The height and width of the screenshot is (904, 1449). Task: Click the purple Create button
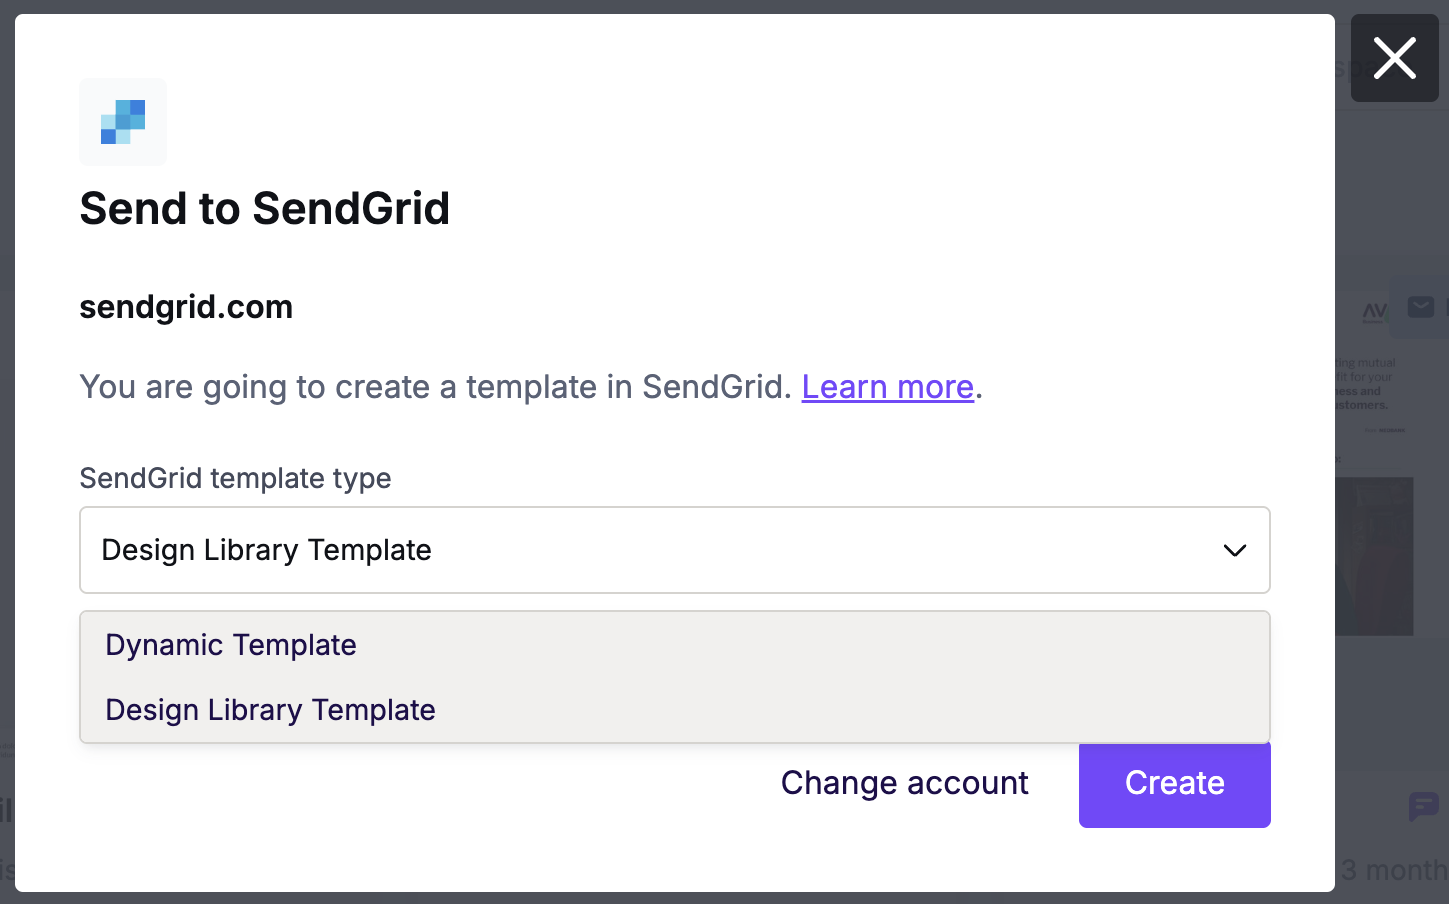pyautogui.click(x=1174, y=784)
